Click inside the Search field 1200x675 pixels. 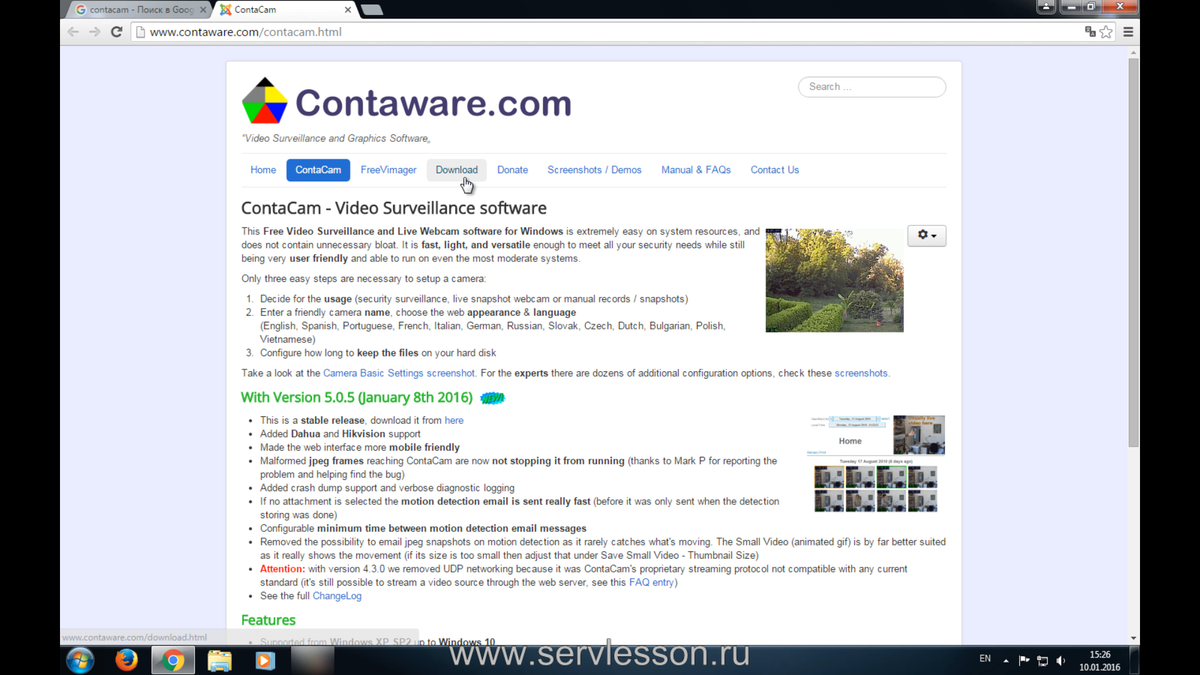872,87
